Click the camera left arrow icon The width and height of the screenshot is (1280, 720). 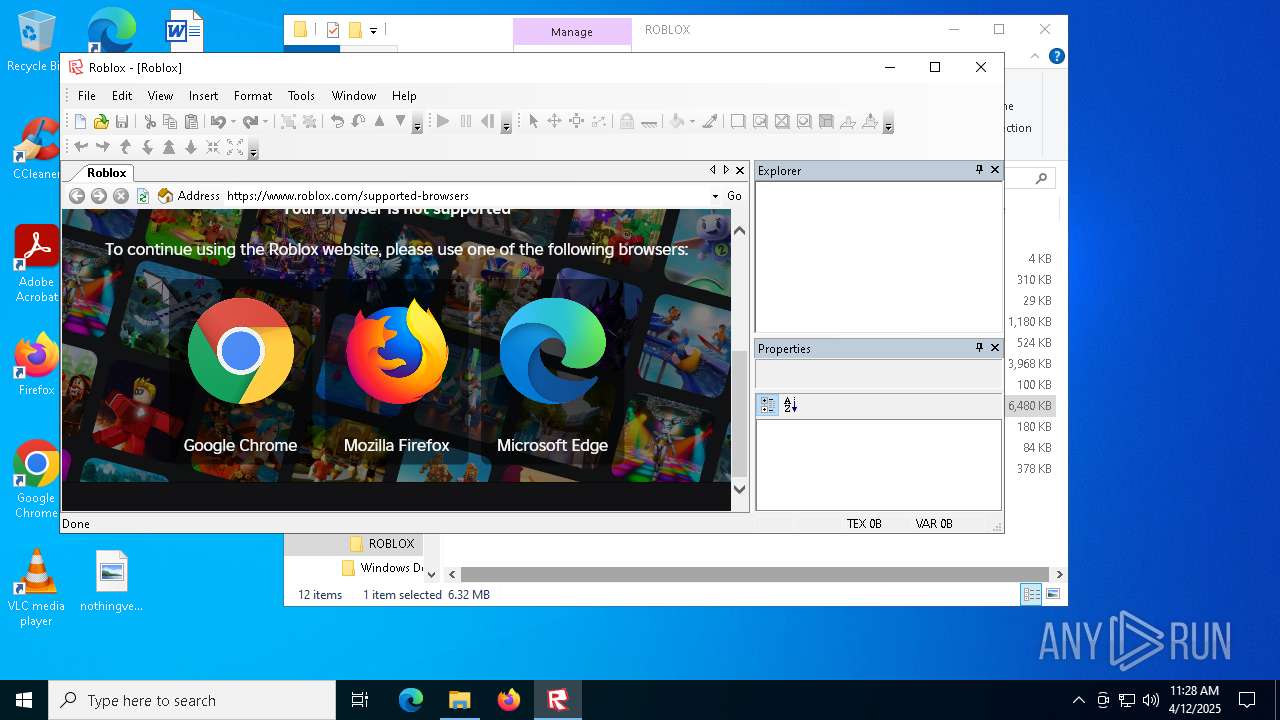tap(81, 148)
